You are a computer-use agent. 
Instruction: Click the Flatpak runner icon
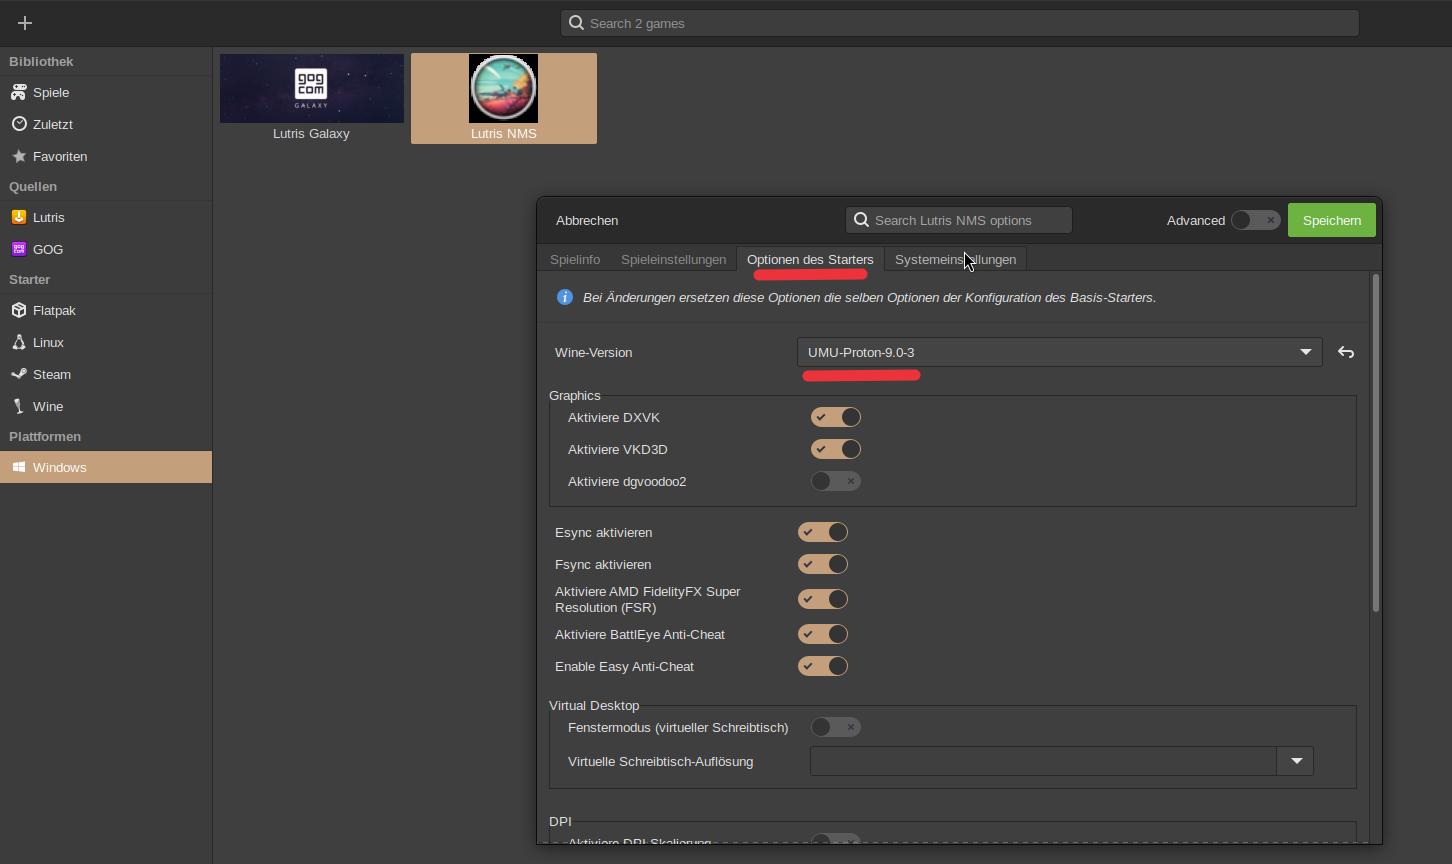click(x=19, y=310)
